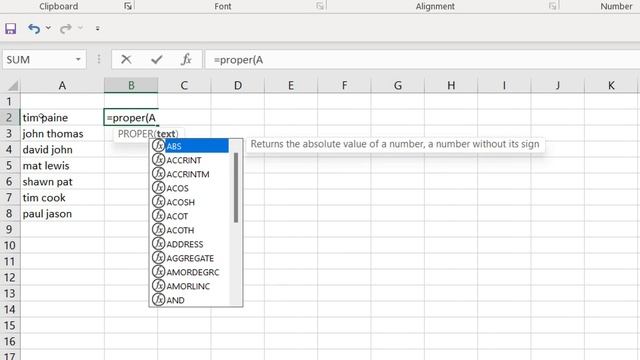Select column H header
This screenshot has width=640, height=360.
(451, 85)
